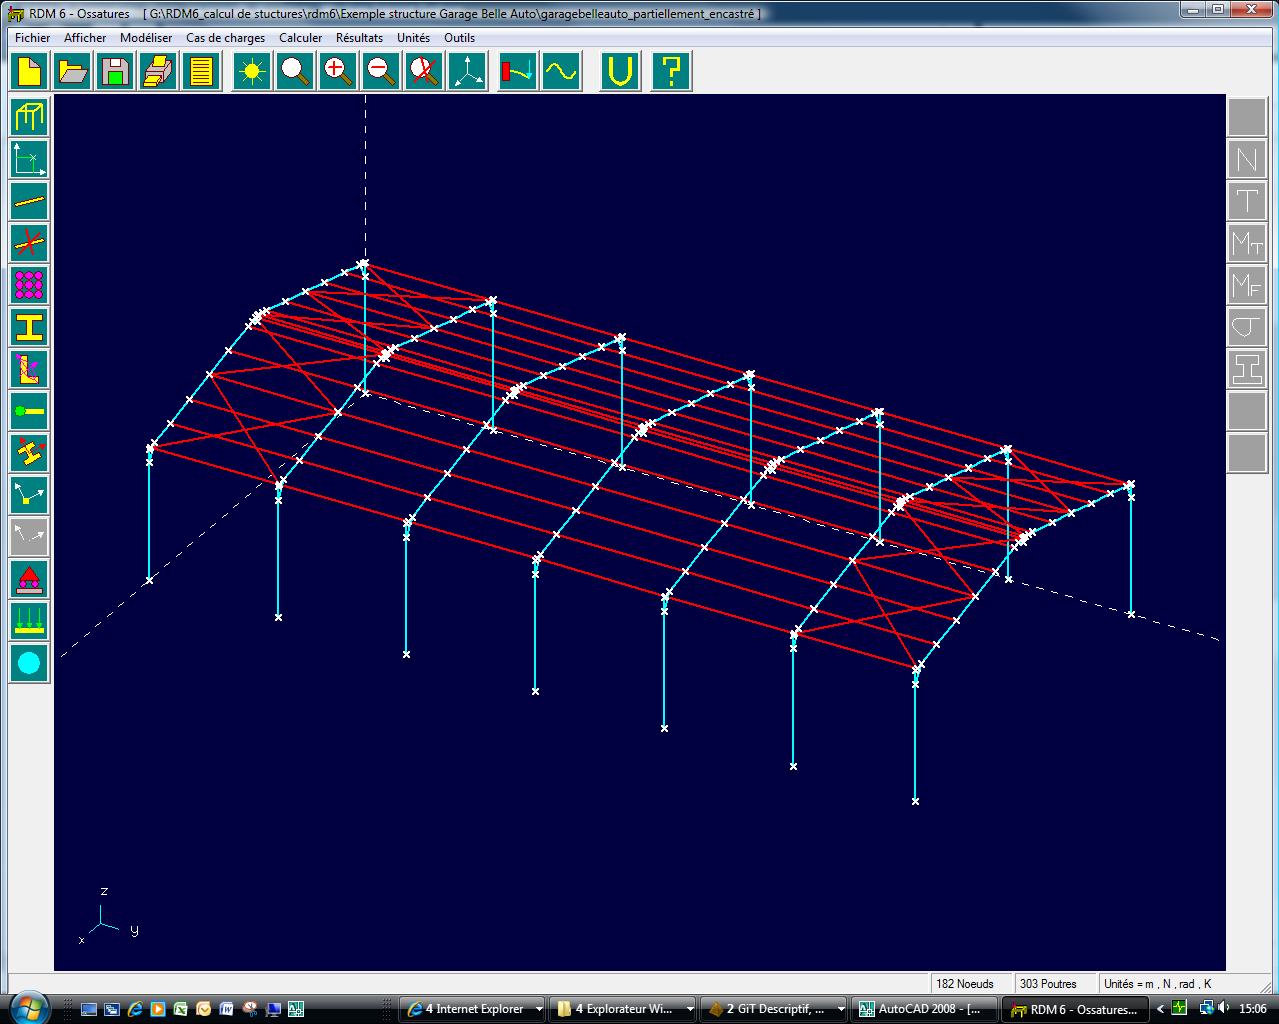Click the T shear force result button
The height and width of the screenshot is (1024, 1279).
pos(1247,201)
